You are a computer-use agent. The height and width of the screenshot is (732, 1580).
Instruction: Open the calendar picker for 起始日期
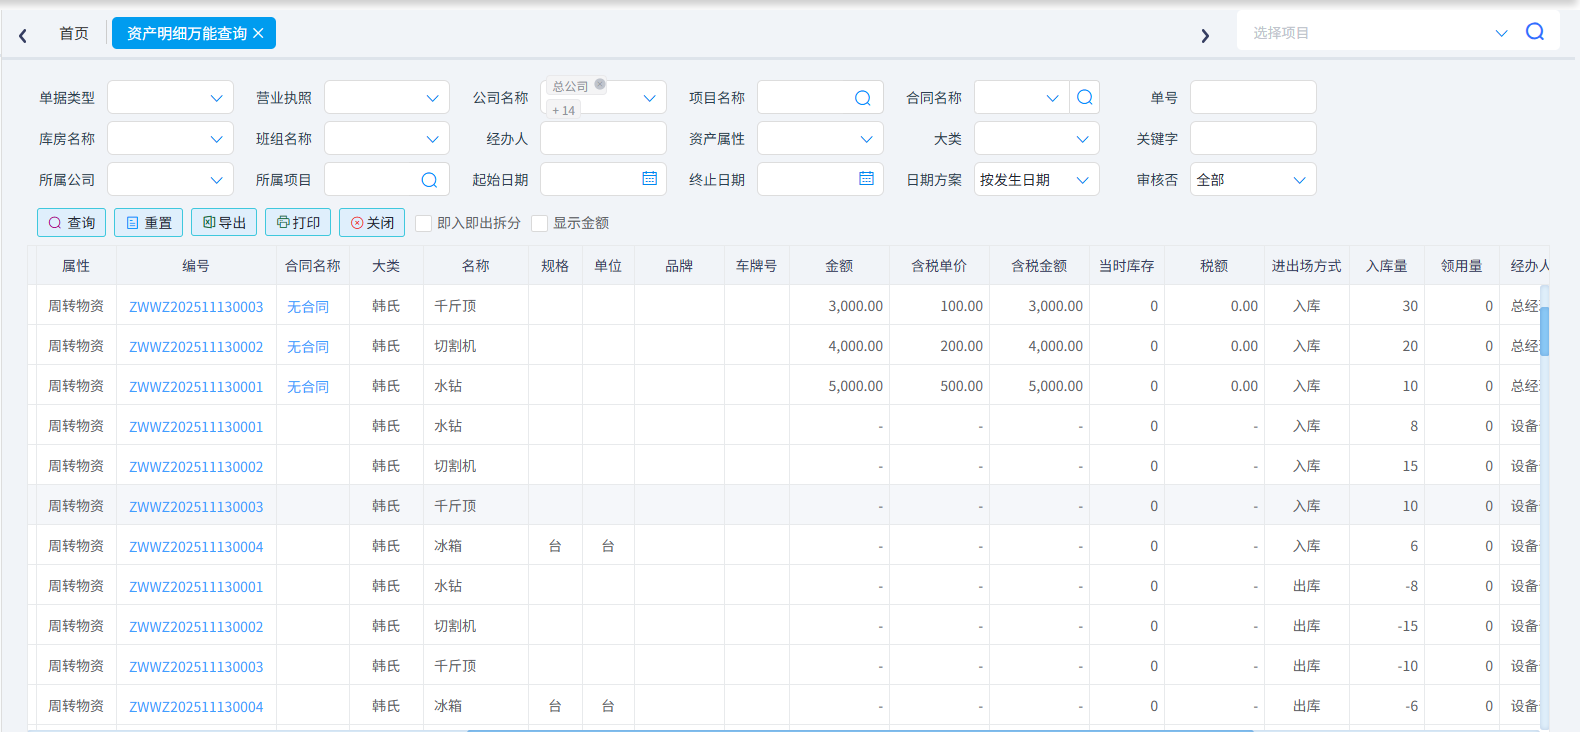(x=649, y=179)
